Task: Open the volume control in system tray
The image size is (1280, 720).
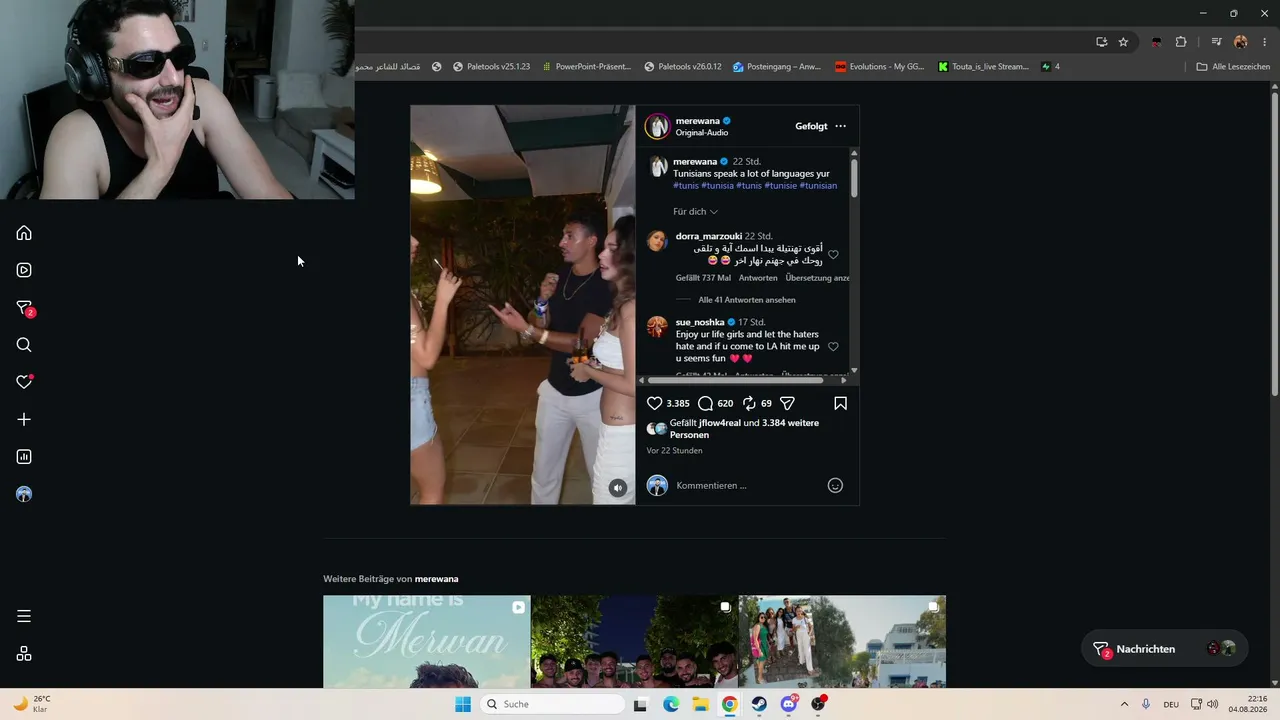Action: point(1212,704)
